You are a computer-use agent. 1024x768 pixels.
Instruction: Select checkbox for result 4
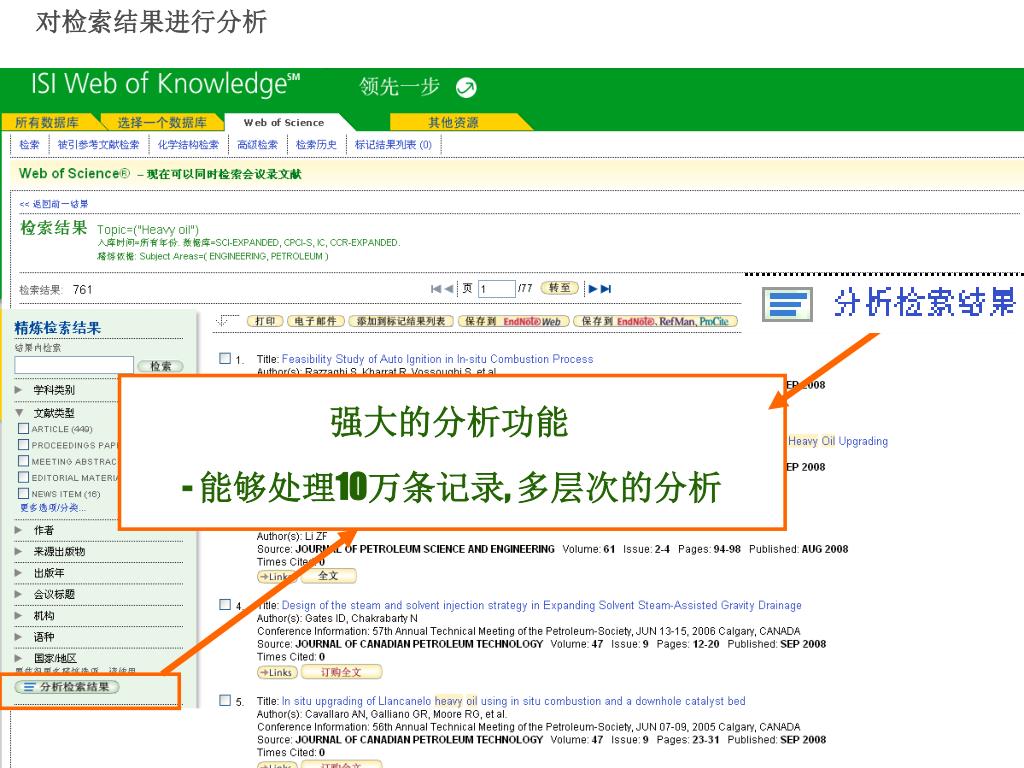click(225, 605)
